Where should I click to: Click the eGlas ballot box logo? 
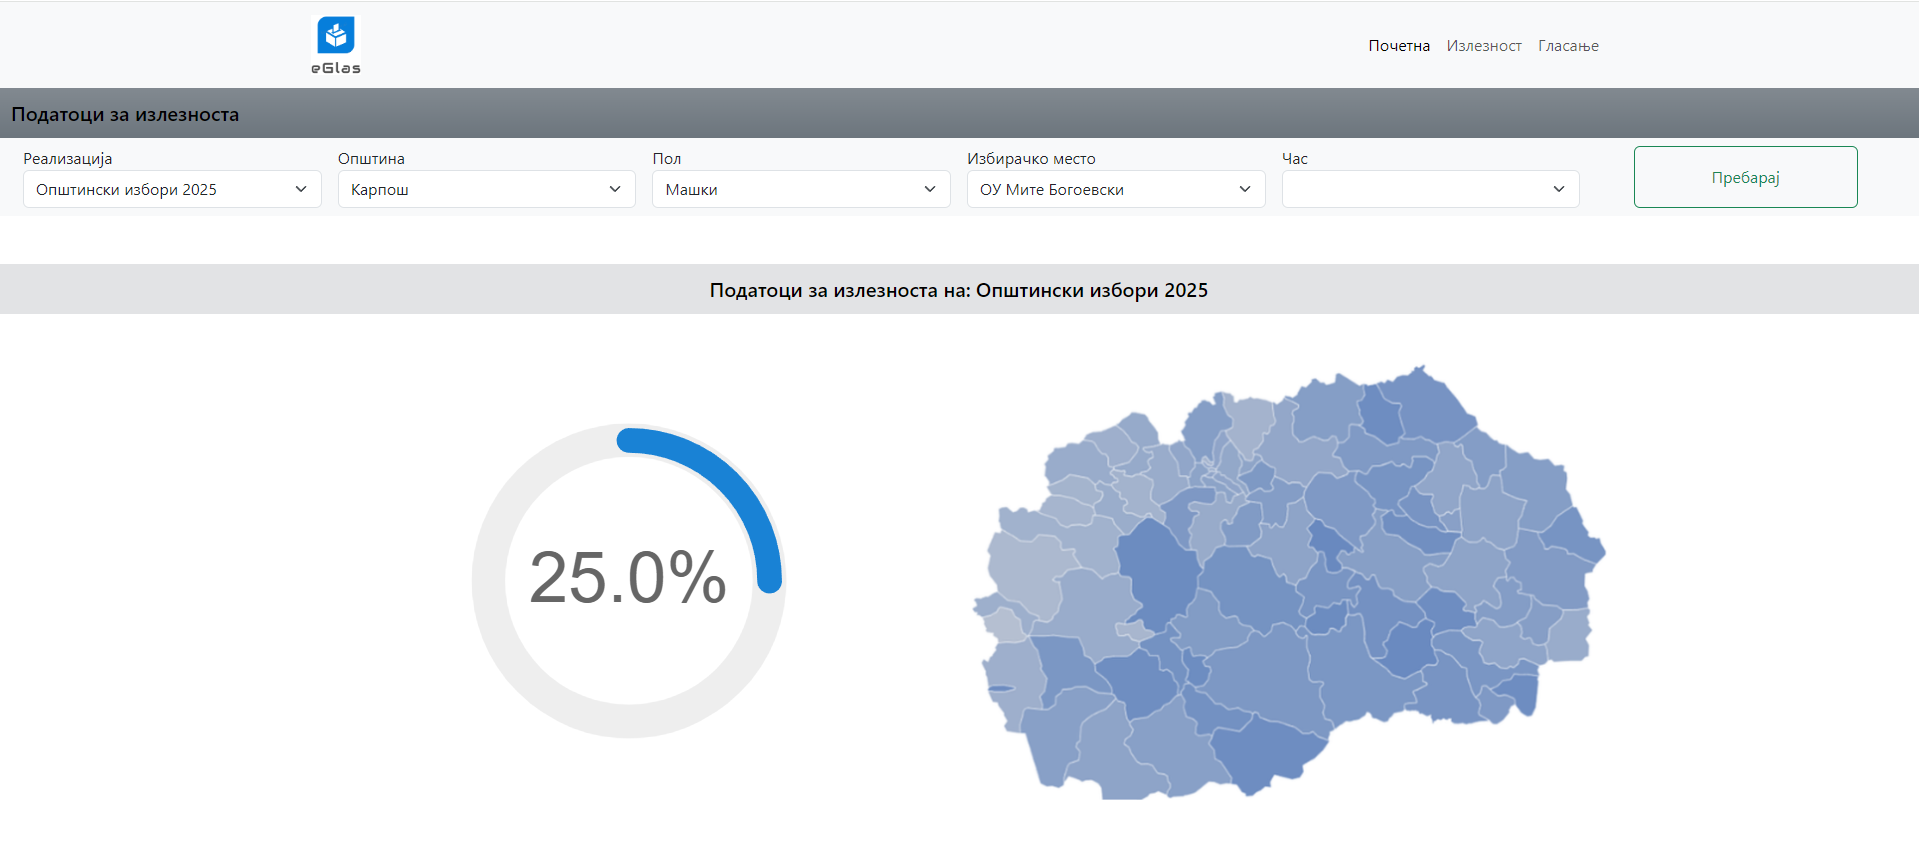(x=335, y=35)
